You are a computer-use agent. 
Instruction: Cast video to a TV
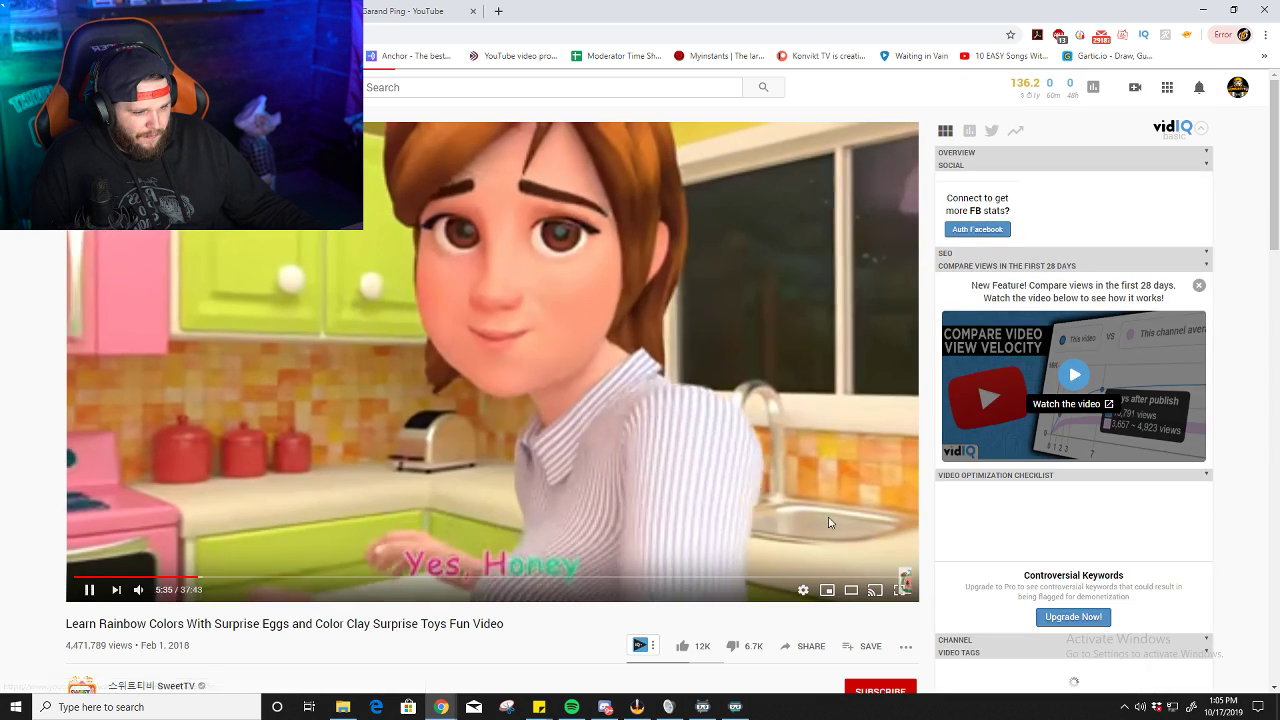875,590
